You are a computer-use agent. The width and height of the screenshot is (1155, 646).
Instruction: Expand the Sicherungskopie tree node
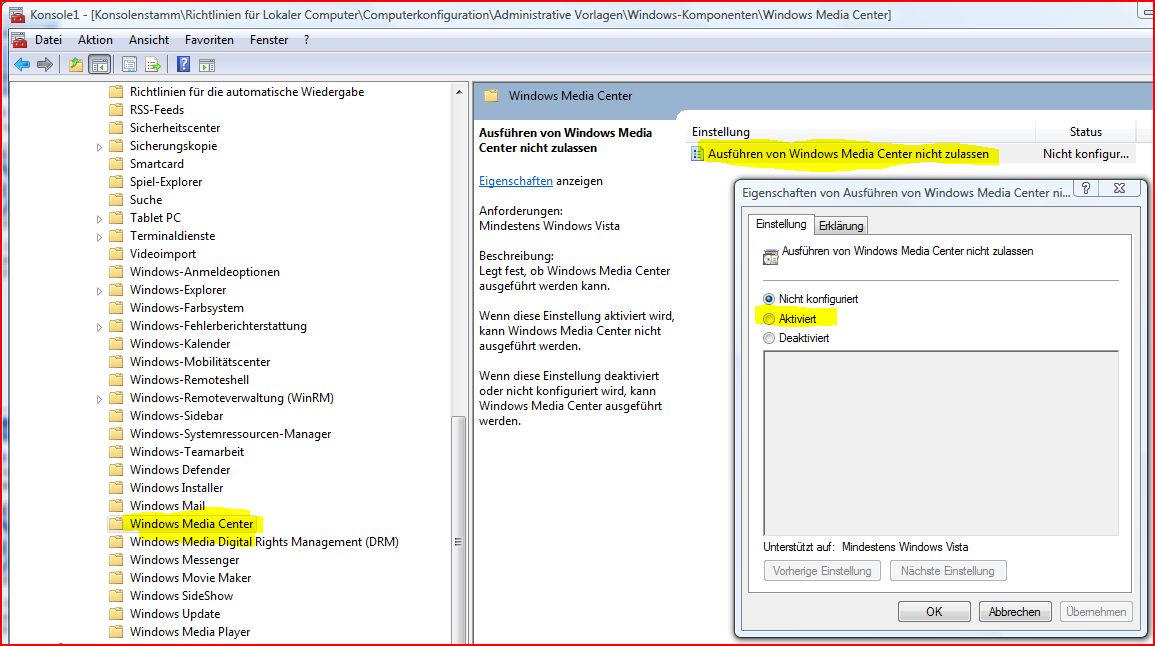click(99, 147)
